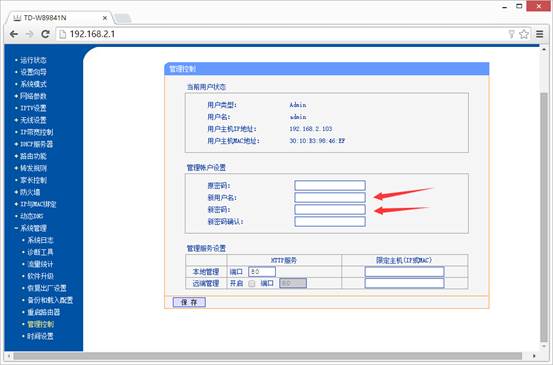Select 软件升级 in the sidebar
553x365 pixels.
click(x=41, y=276)
